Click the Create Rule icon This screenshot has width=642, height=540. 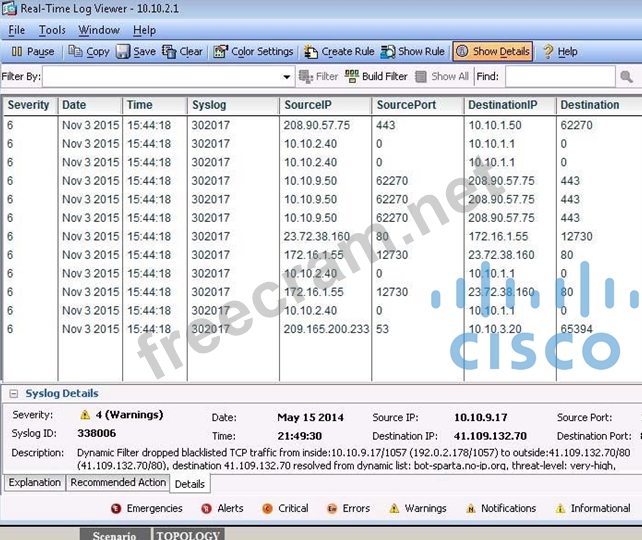click(339, 52)
